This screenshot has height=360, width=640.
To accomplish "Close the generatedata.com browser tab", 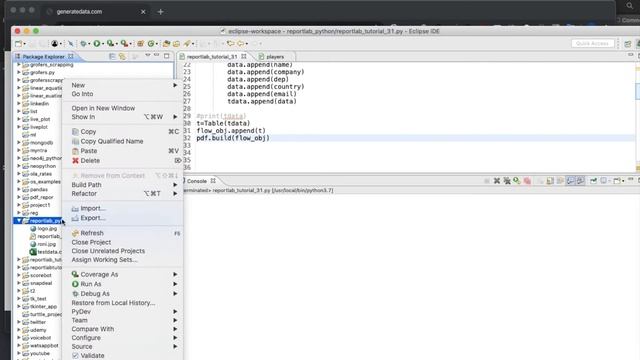I will (143, 12).
